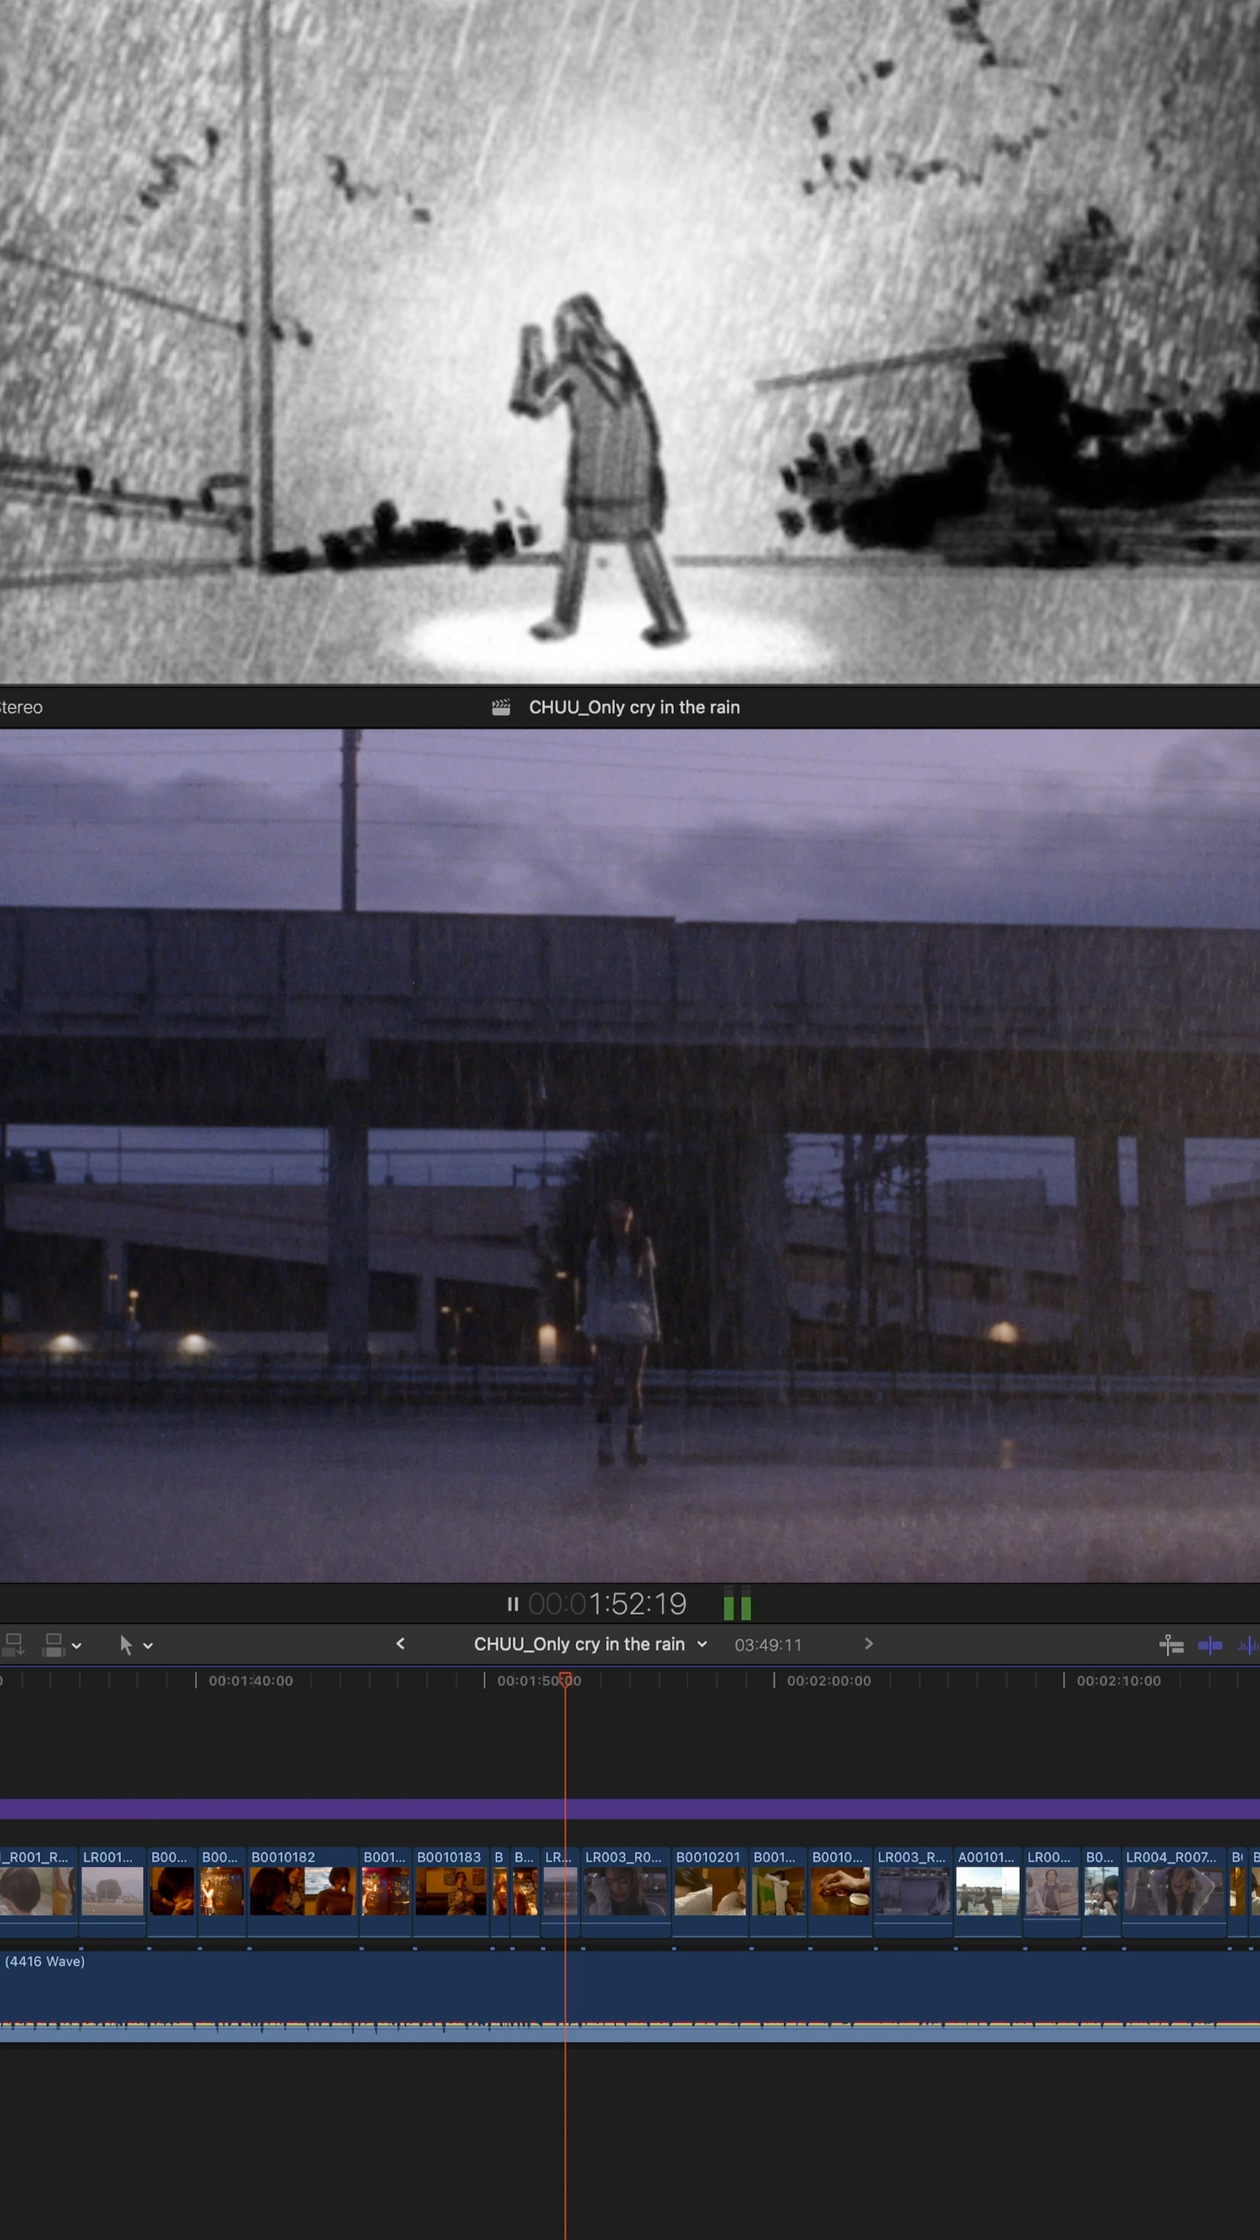Select the B0... clip before LR004_R007
This screenshot has height=2240, width=1260.
(1102, 1892)
